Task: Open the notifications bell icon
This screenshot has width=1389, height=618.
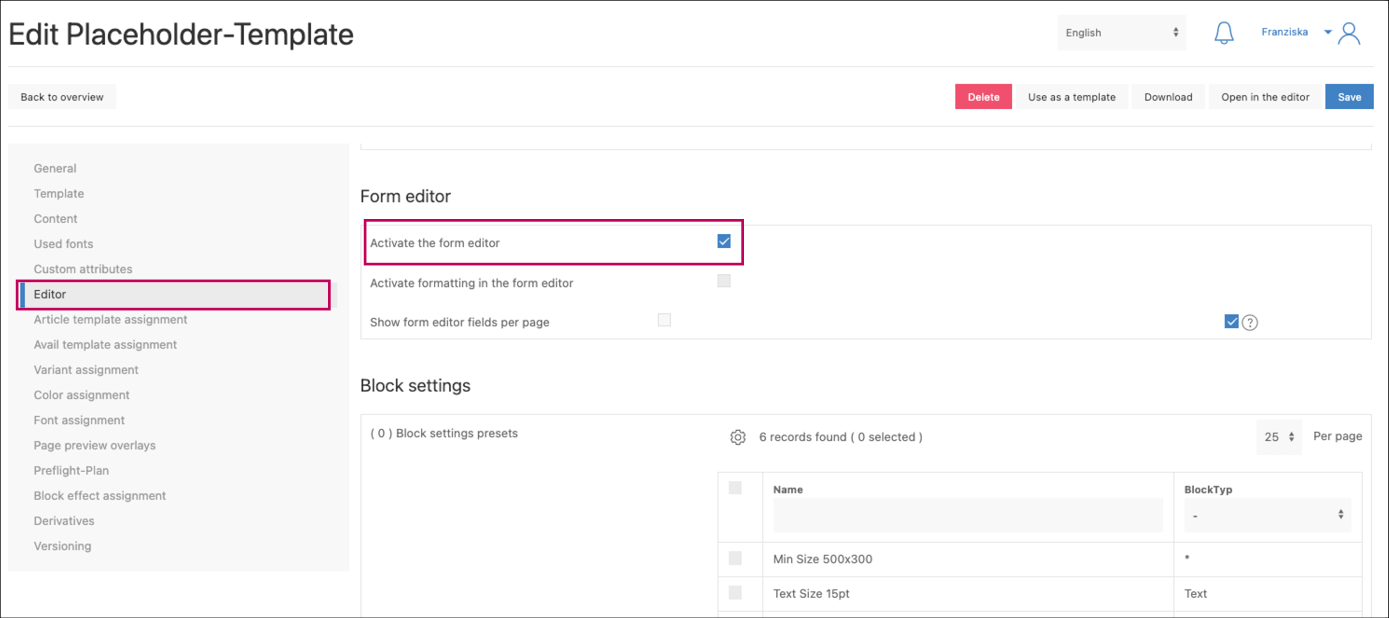Action: pos(1223,33)
